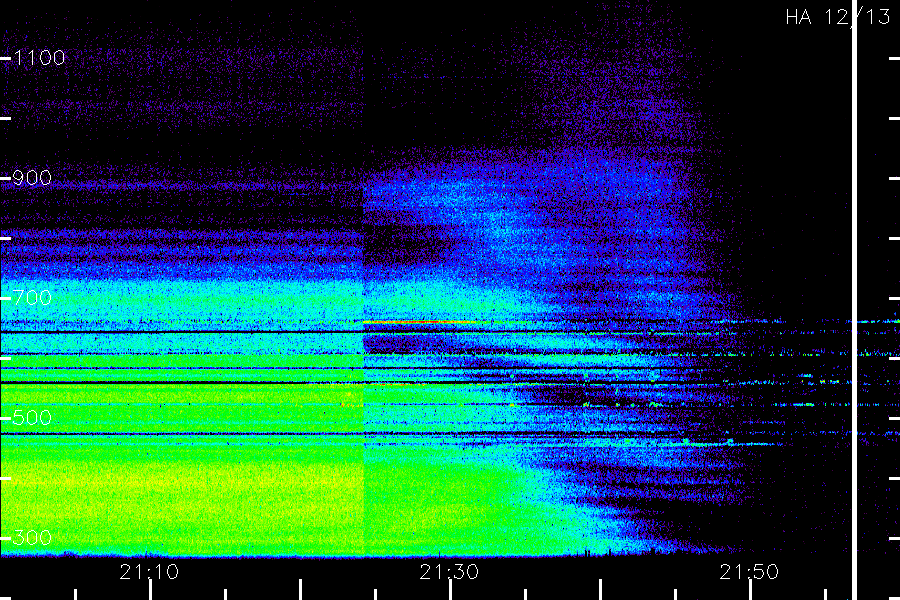The height and width of the screenshot is (600, 900).
Task: Click the 300 frequency axis label
Action: [32, 538]
